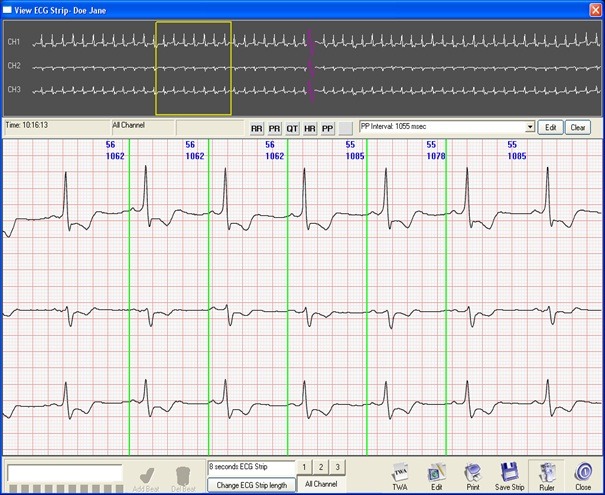Click the Del Beat icon
Viewport: 605px width, 495px height.
[x=181, y=477]
